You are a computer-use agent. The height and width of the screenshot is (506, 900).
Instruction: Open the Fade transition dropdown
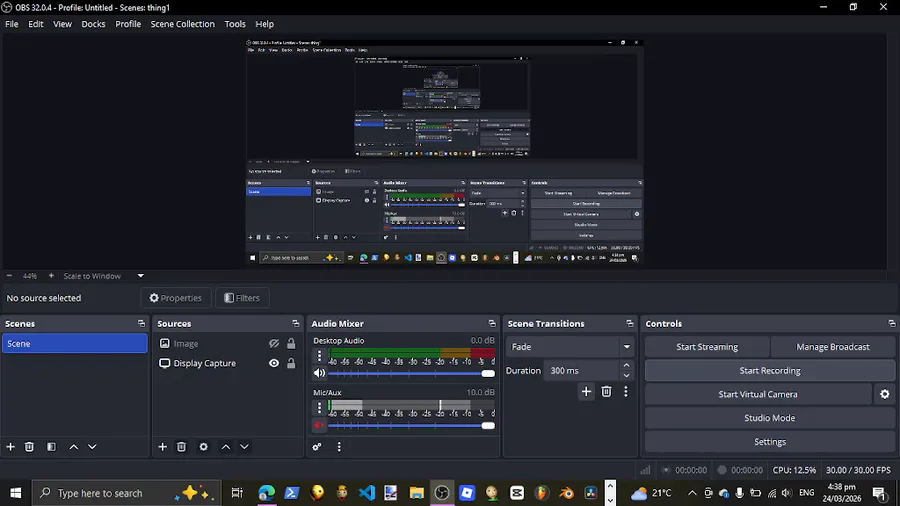point(569,347)
